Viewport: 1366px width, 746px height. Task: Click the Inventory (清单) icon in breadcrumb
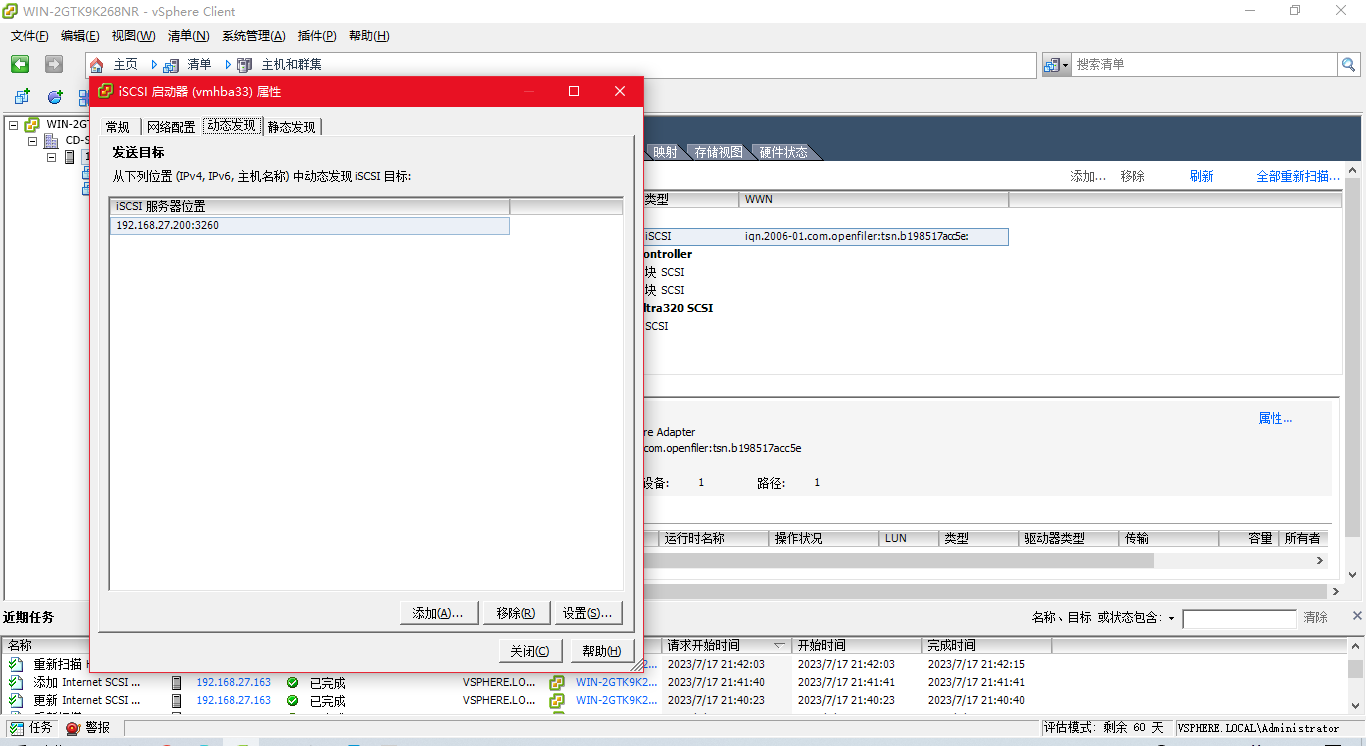point(171,64)
